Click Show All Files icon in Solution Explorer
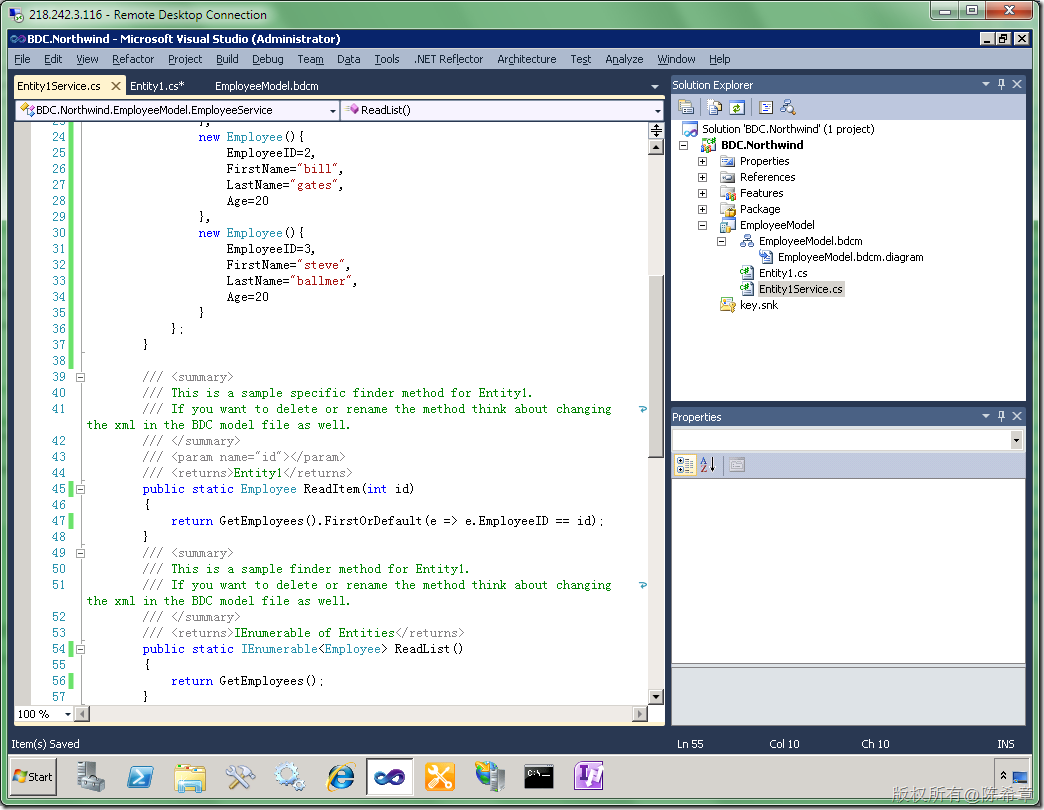This screenshot has width=1044, height=810. 714,107
